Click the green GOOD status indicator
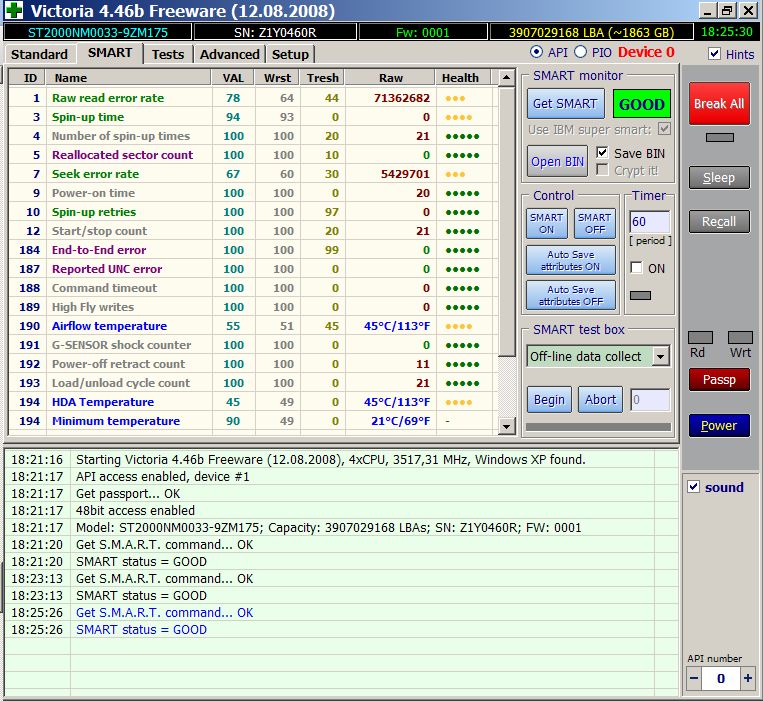Screen dimensions: 763x701 [x=641, y=104]
